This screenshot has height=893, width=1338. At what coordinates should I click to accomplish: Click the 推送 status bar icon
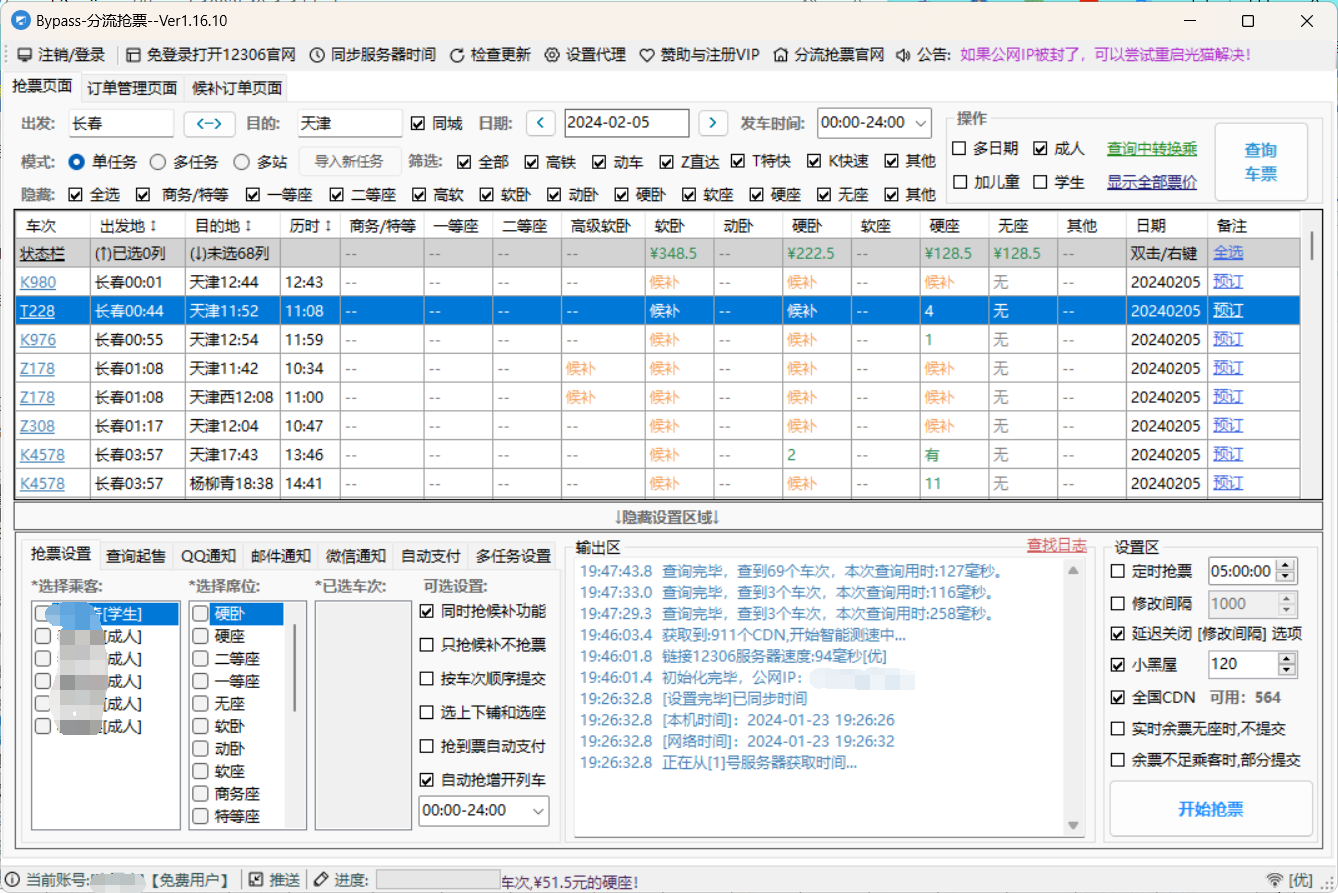coord(256,880)
